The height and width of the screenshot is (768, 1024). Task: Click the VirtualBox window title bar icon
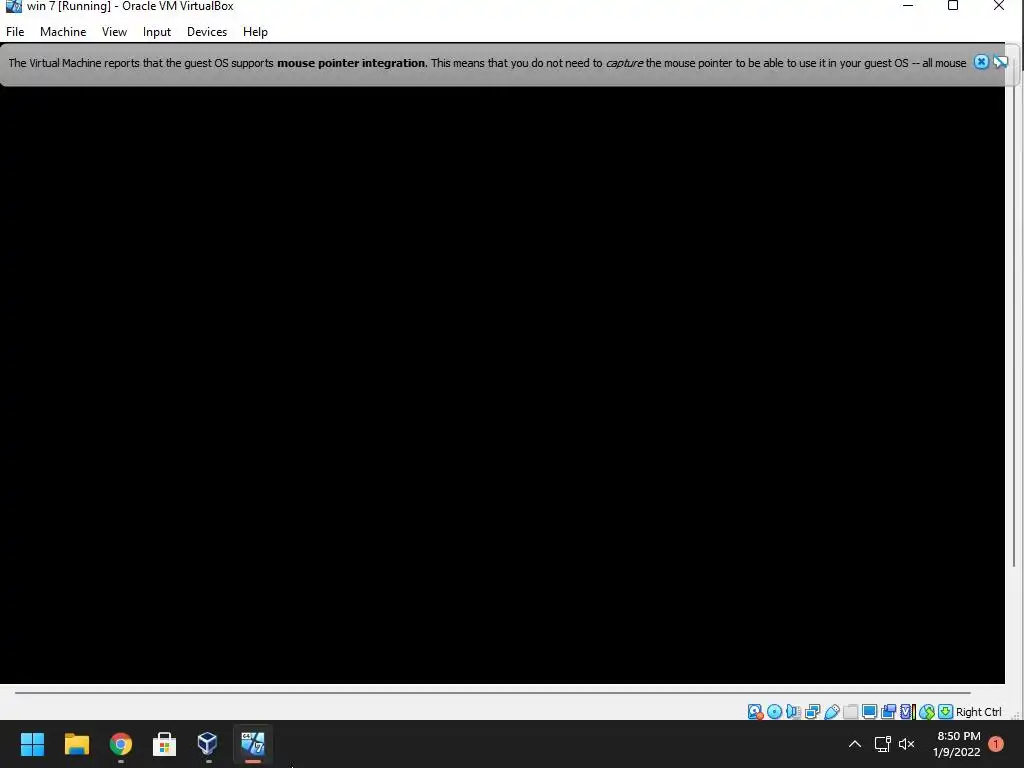click(13, 7)
